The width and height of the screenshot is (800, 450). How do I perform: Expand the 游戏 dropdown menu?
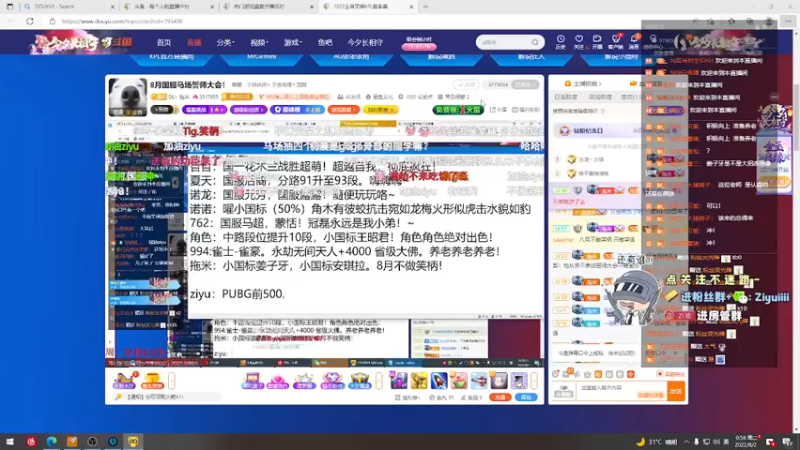(293, 43)
